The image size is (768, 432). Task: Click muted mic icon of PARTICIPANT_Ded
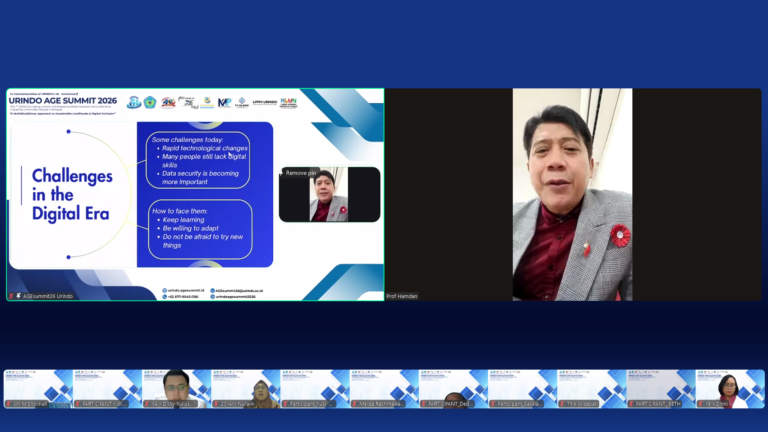click(x=424, y=404)
